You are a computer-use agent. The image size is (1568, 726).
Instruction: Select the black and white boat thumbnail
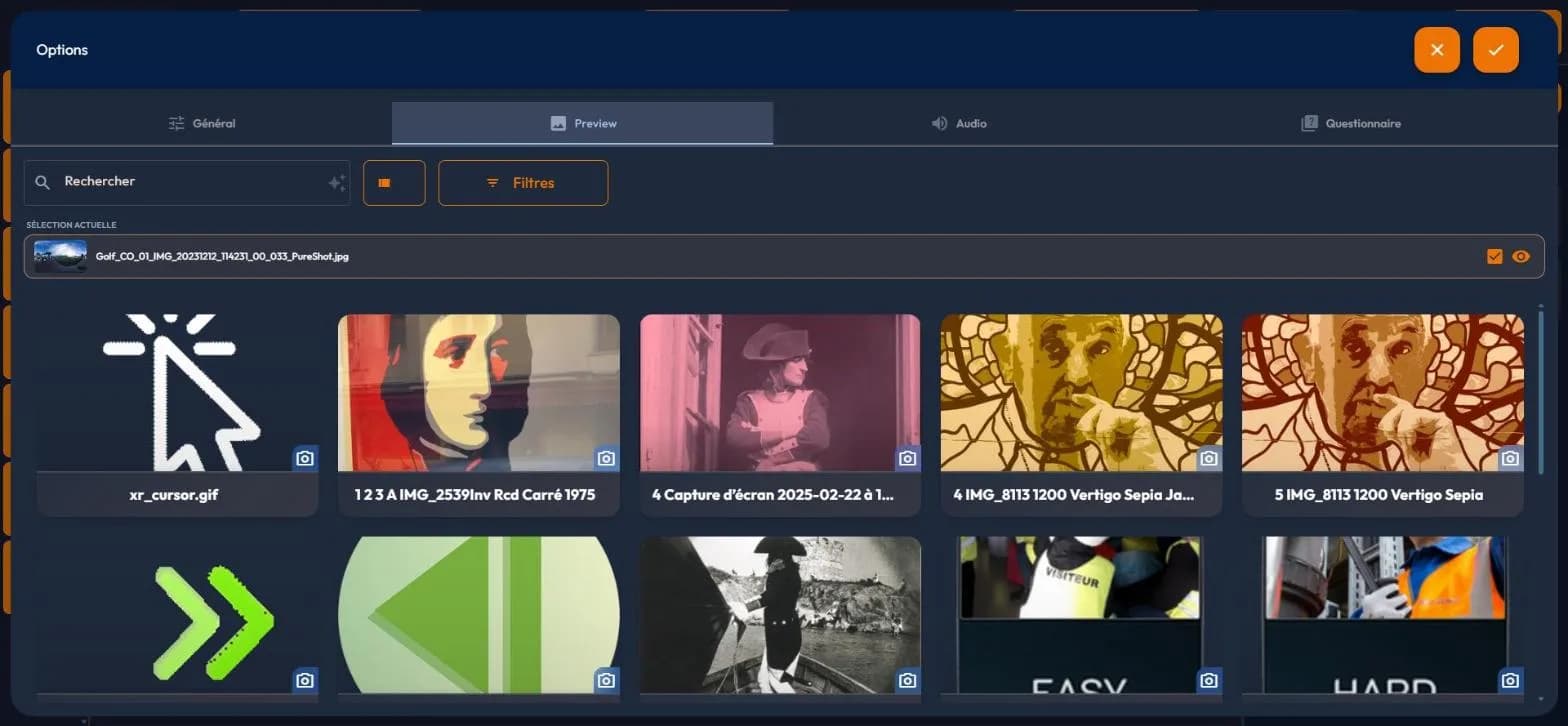point(780,615)
